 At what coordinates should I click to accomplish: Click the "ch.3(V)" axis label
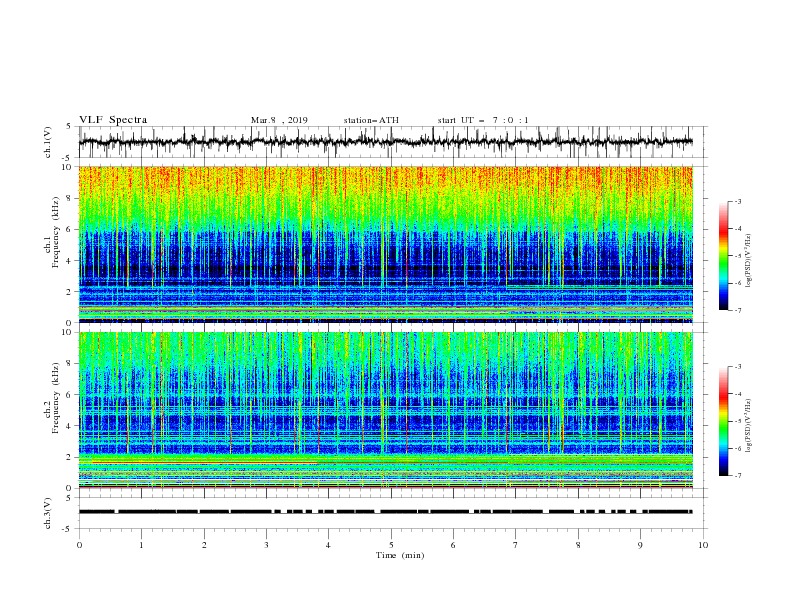(x=48, y=513)
